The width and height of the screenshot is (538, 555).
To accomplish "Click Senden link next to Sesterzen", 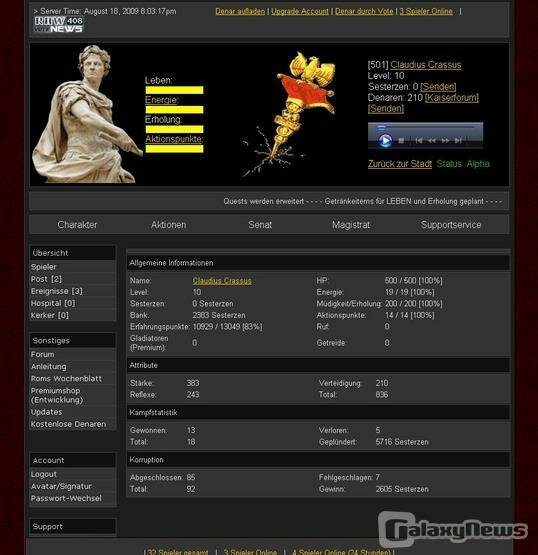I will 438,87.
